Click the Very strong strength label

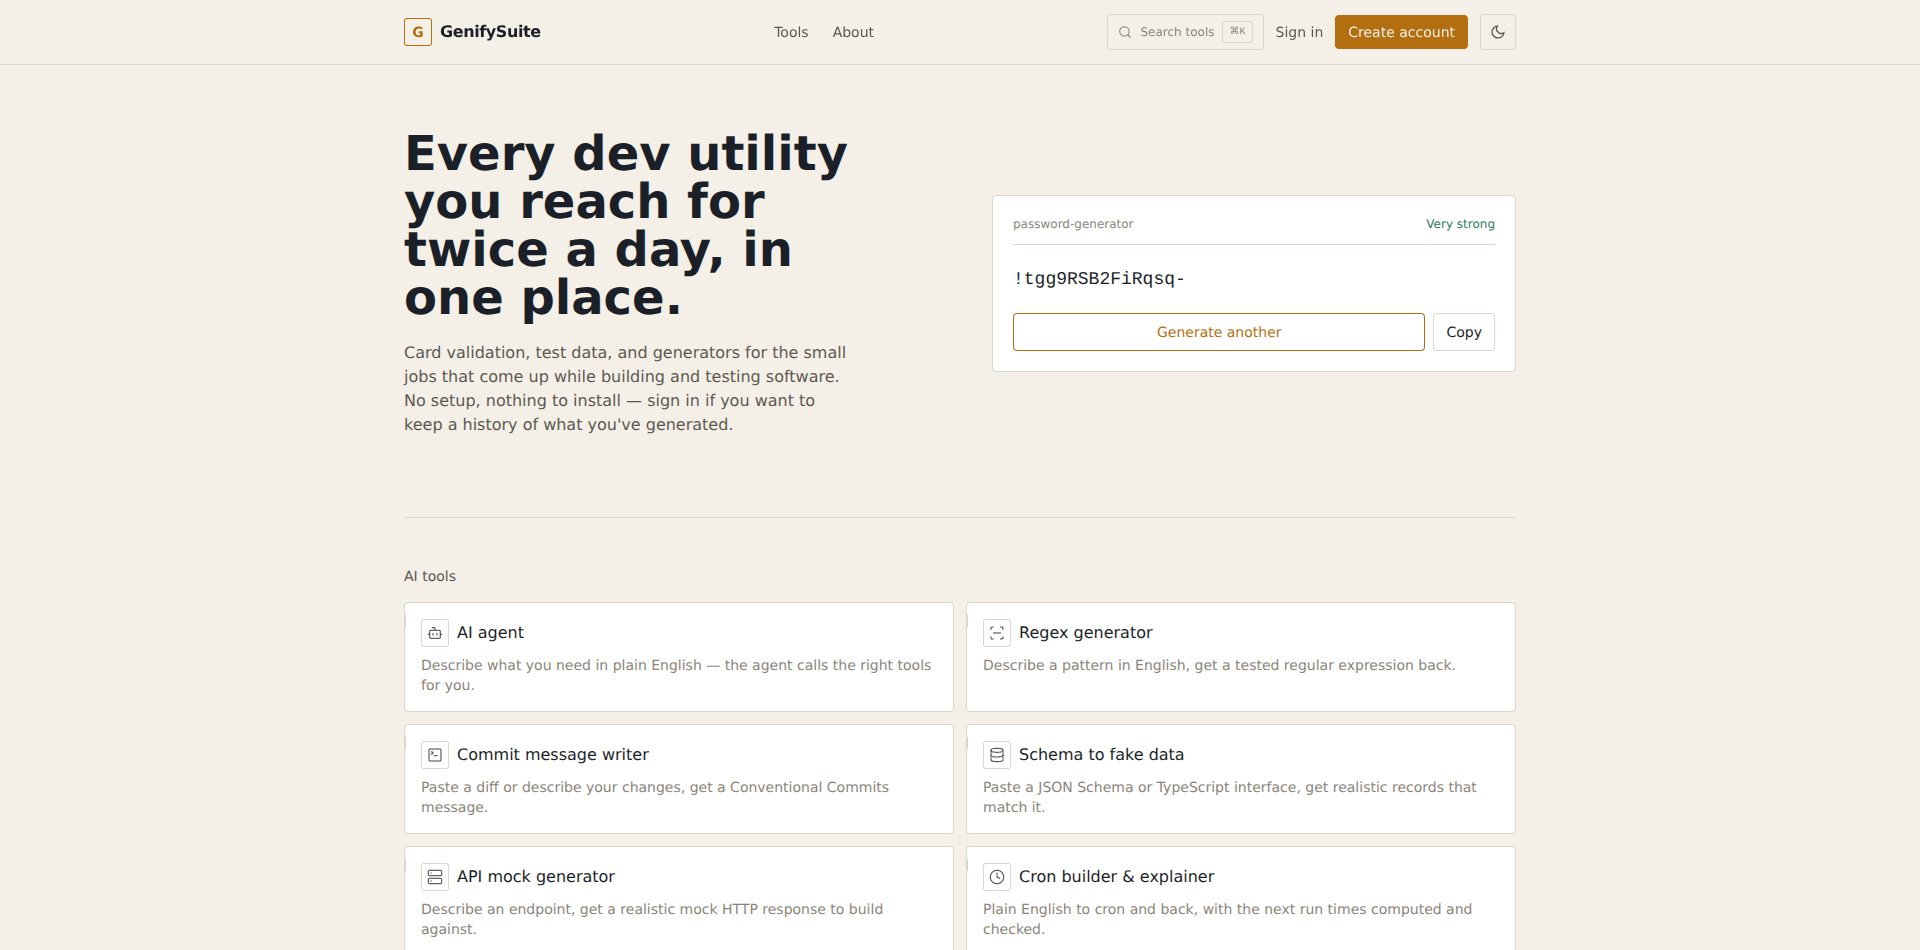pos(1460,224)
